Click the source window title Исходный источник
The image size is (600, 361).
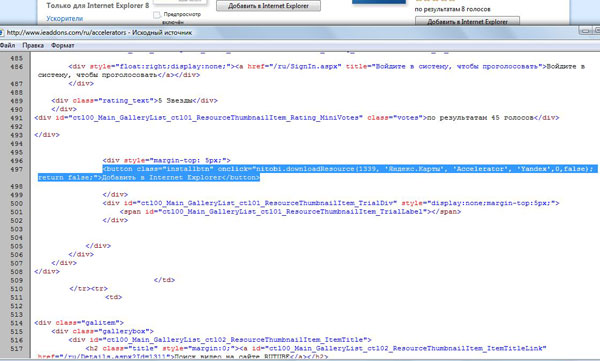point(162,33)
